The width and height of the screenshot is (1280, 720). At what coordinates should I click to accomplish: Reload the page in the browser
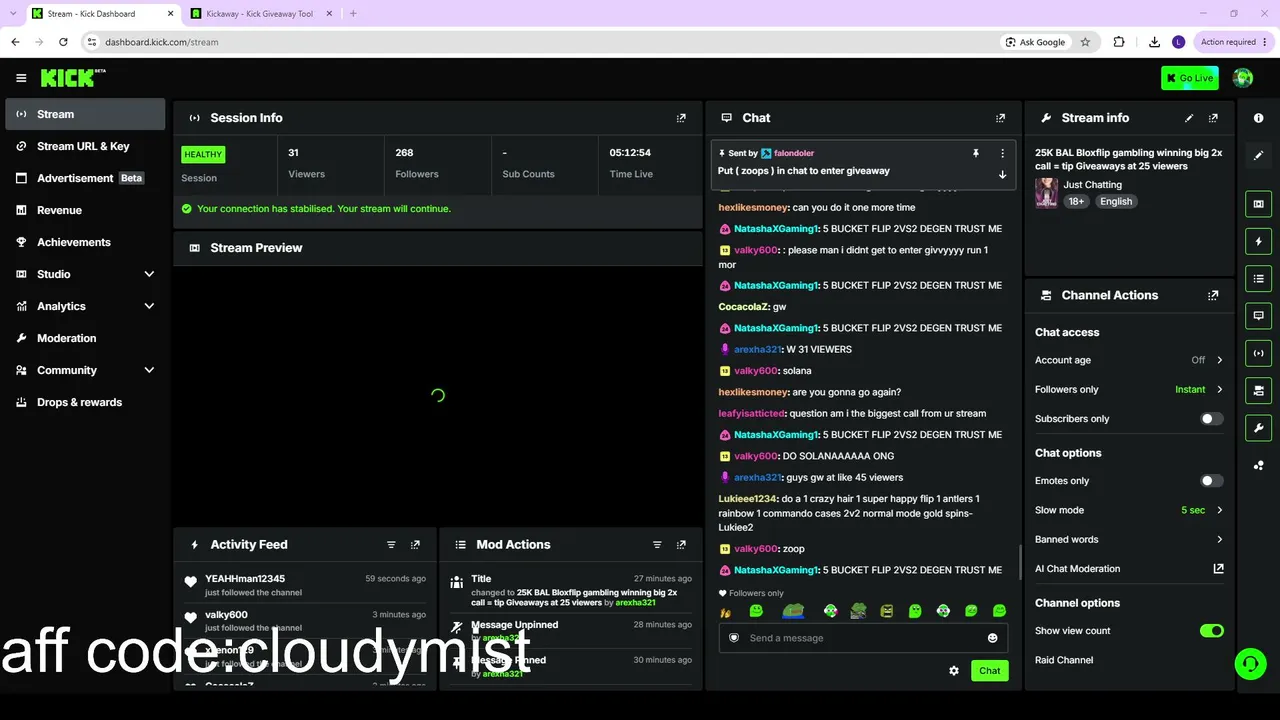(63, 42)
